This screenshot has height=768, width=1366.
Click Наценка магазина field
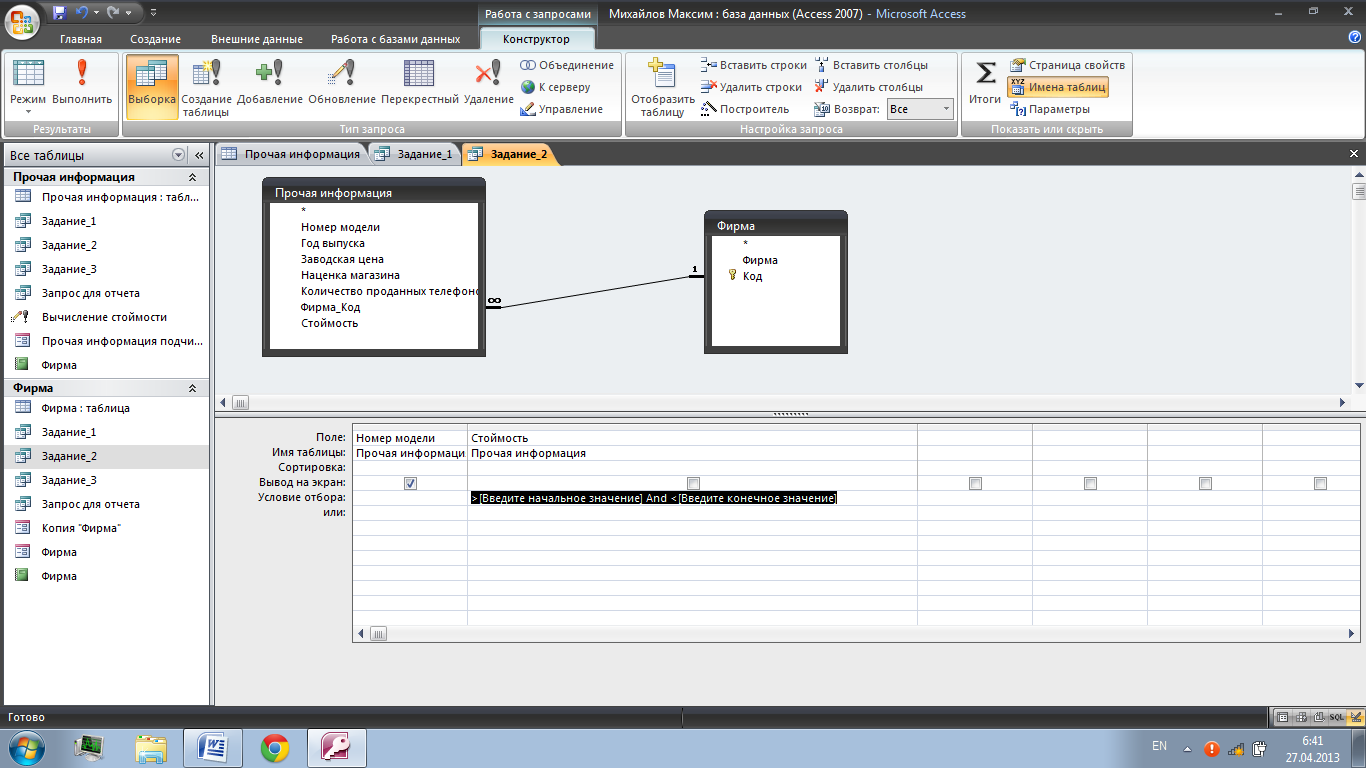coord(350,275)
